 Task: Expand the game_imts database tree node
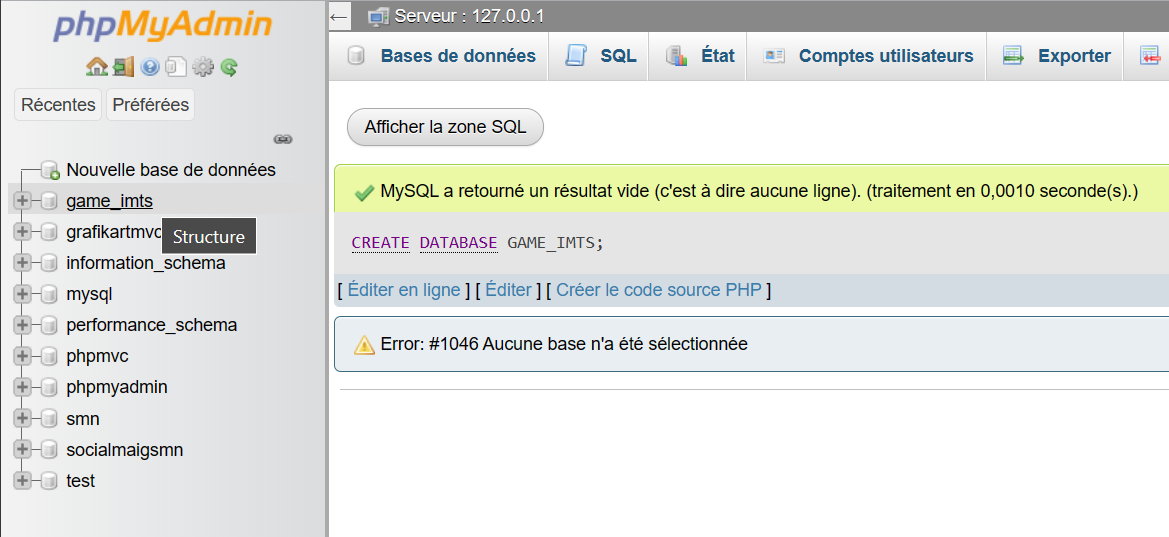23,201
